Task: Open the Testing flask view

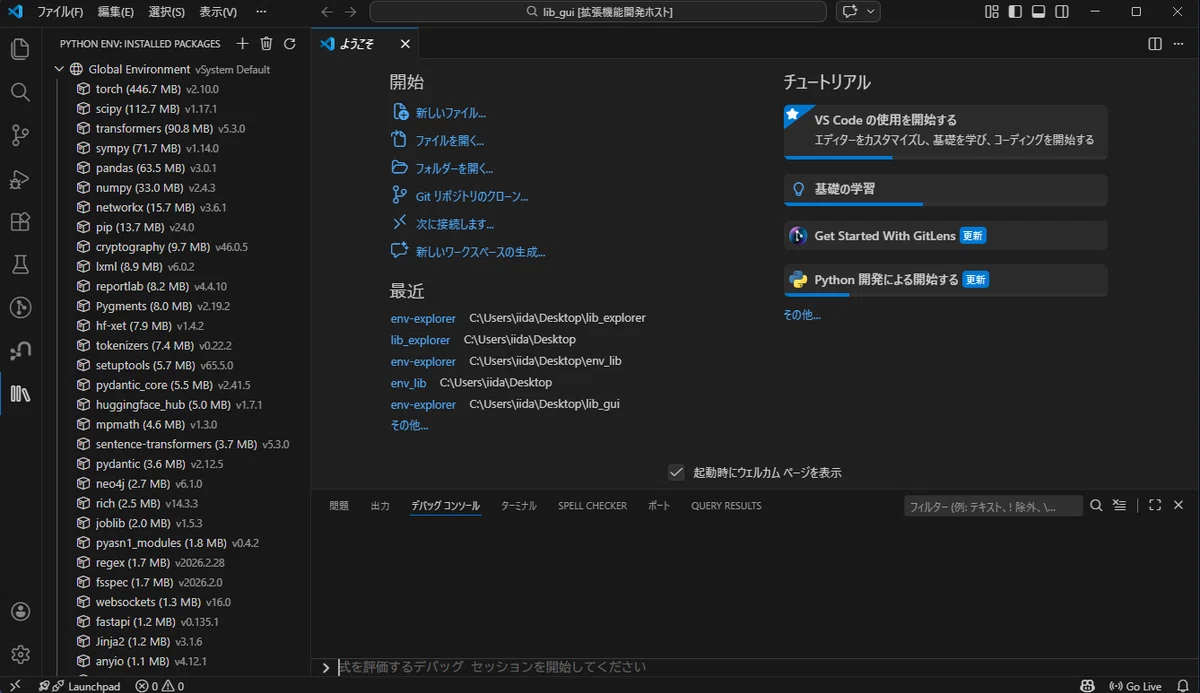Action: click(20, 265)
